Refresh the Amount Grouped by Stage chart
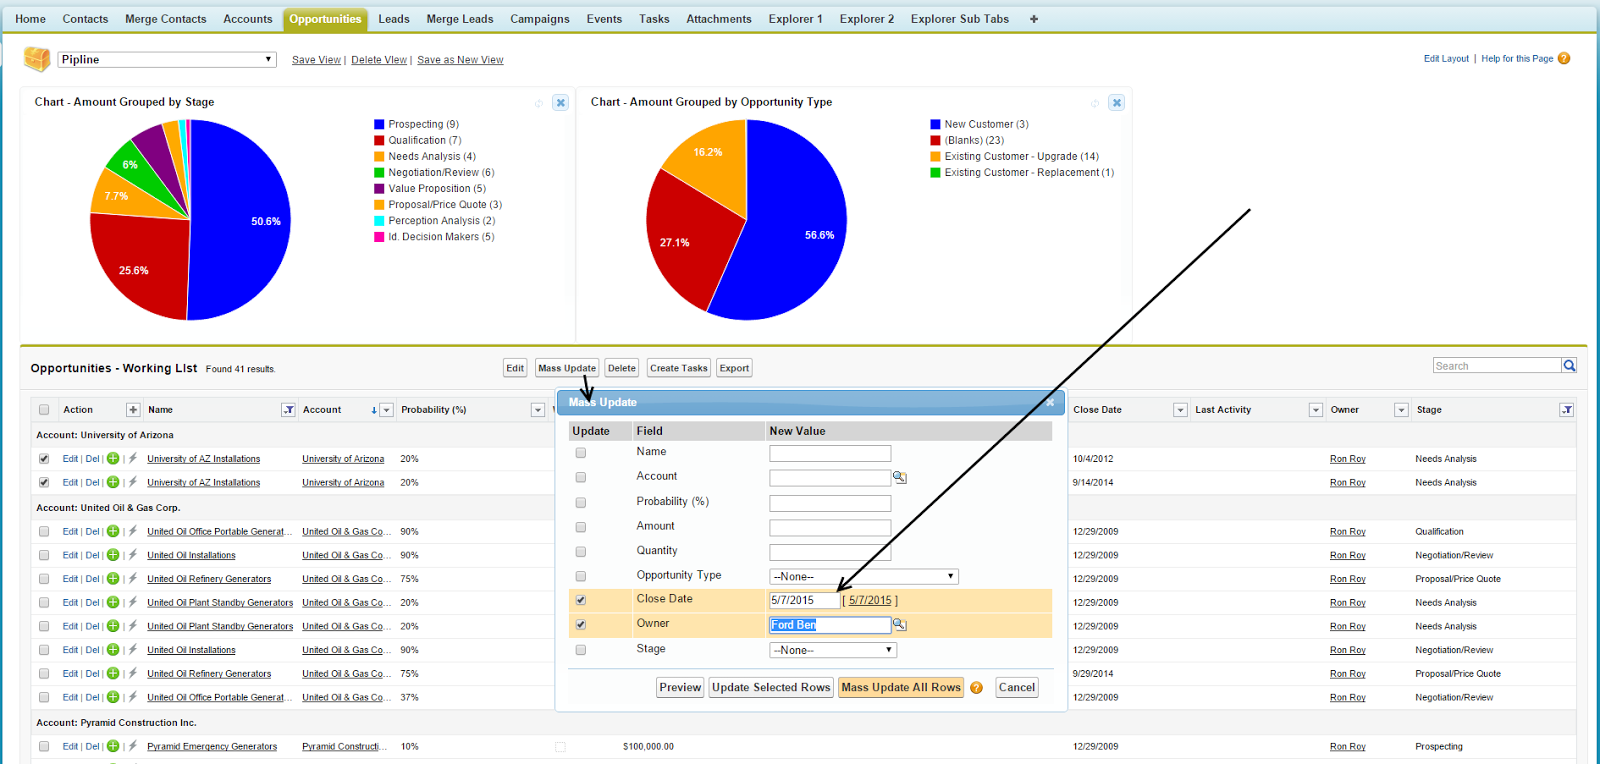The image size is (1600, 764). (x=539, y=103)
